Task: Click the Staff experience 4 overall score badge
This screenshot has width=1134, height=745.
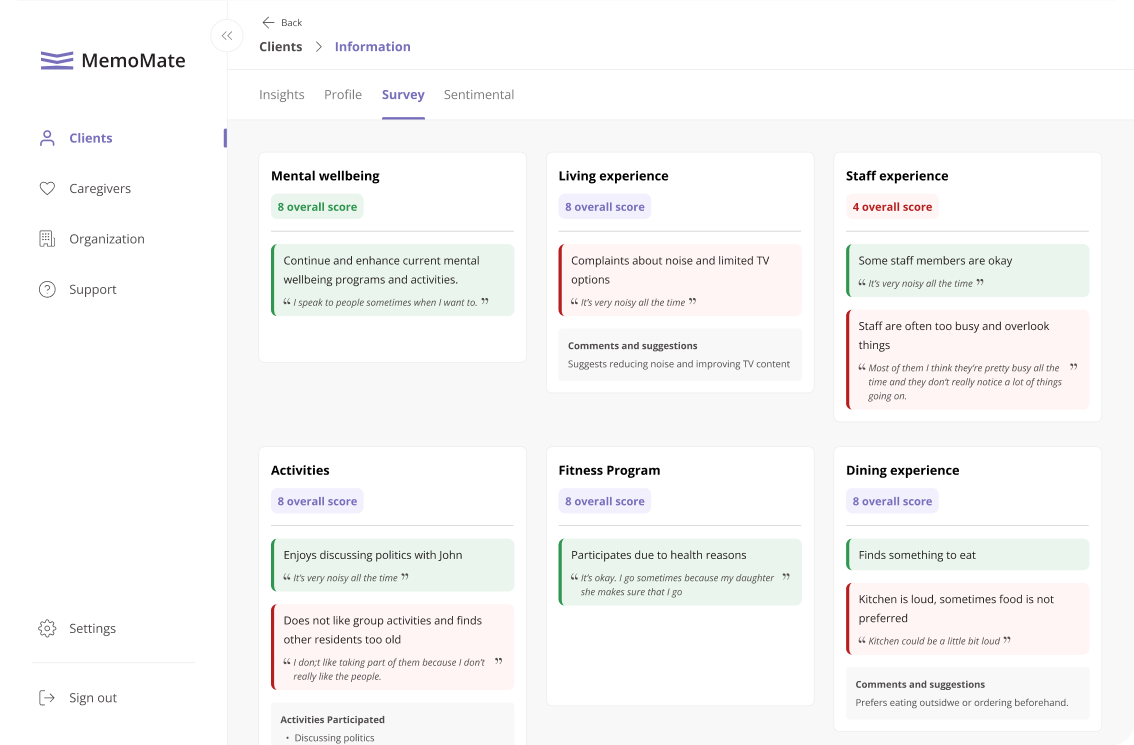Action: [x=892, y=207]
